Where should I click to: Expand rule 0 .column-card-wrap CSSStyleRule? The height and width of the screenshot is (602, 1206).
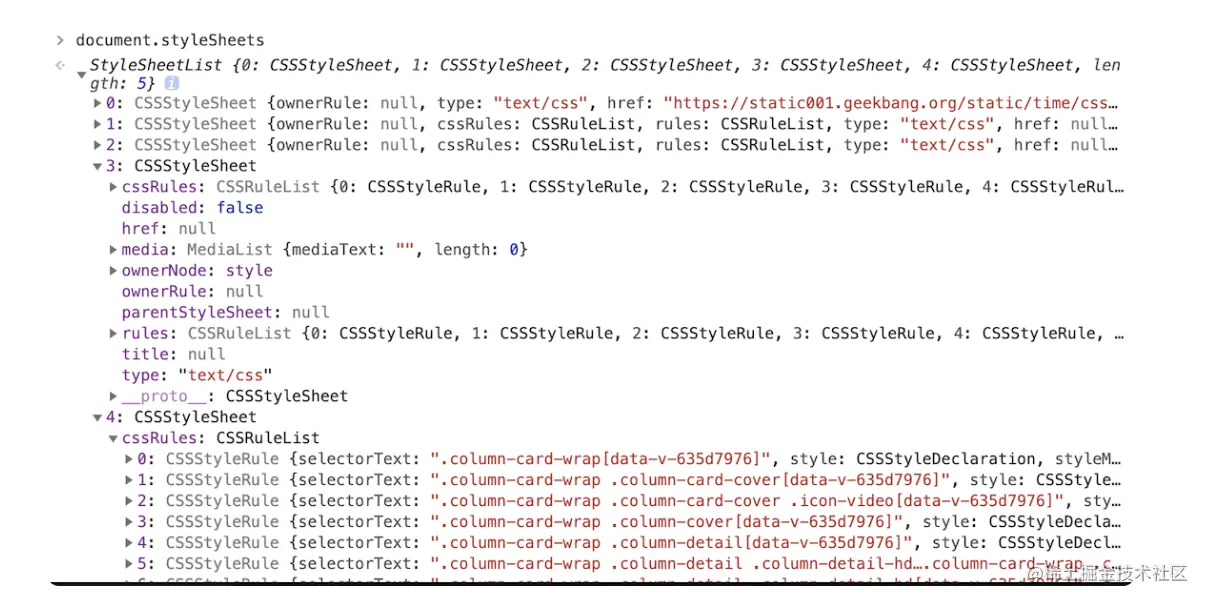tap(129, 459)
